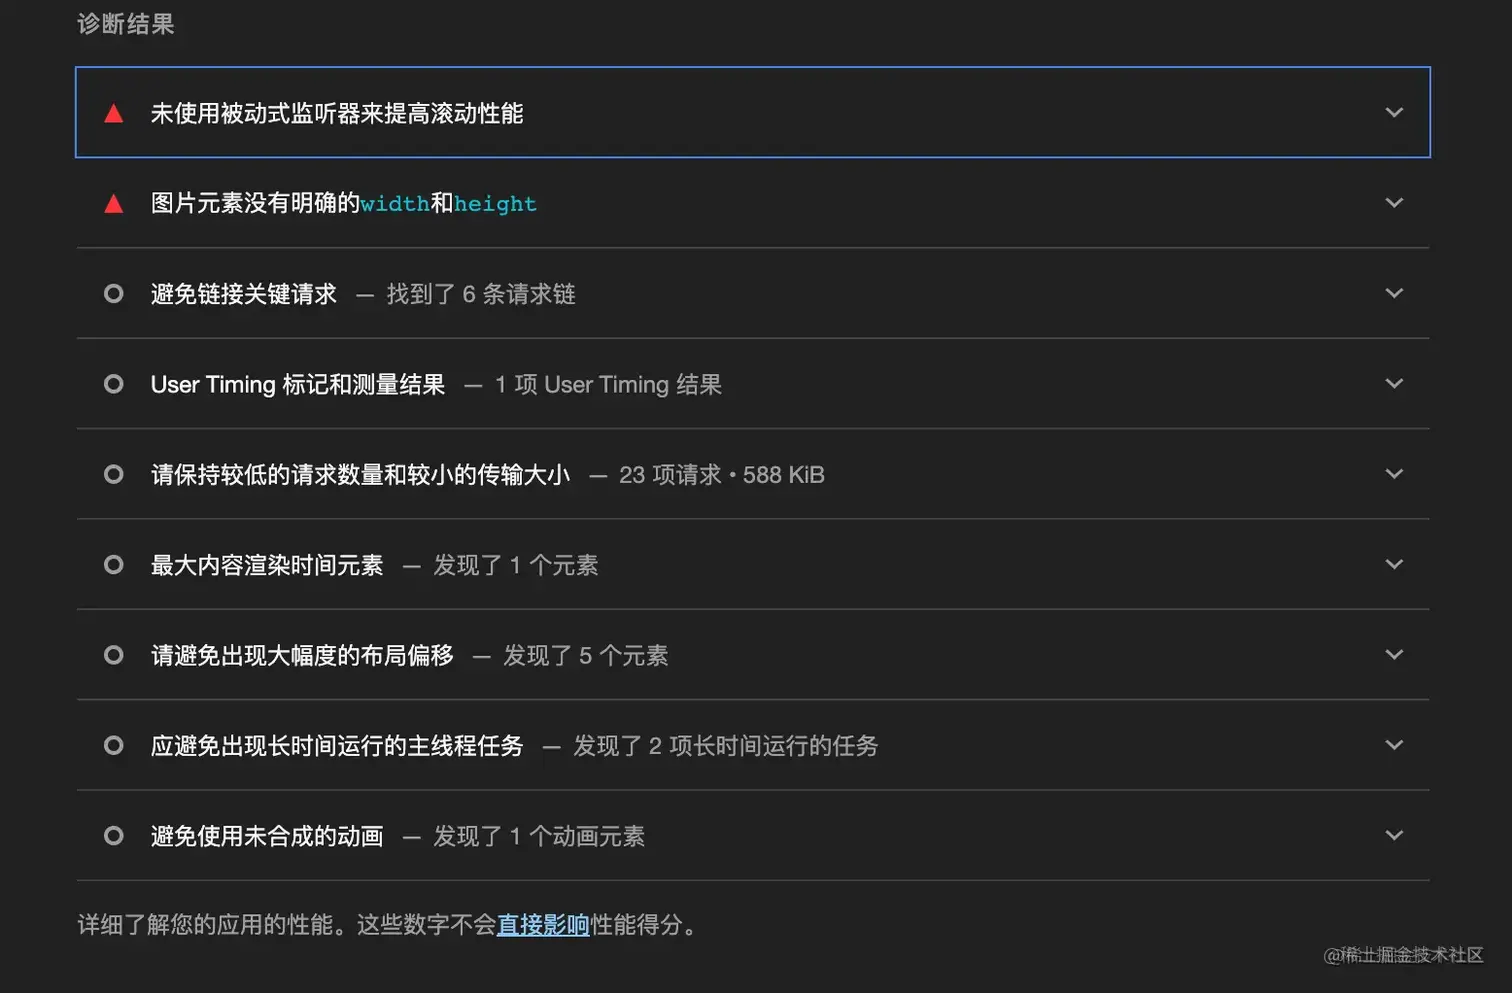Click the 诊断结果 section heading
The height and width of the screenshot is (993, 1512).
[126, 24]
